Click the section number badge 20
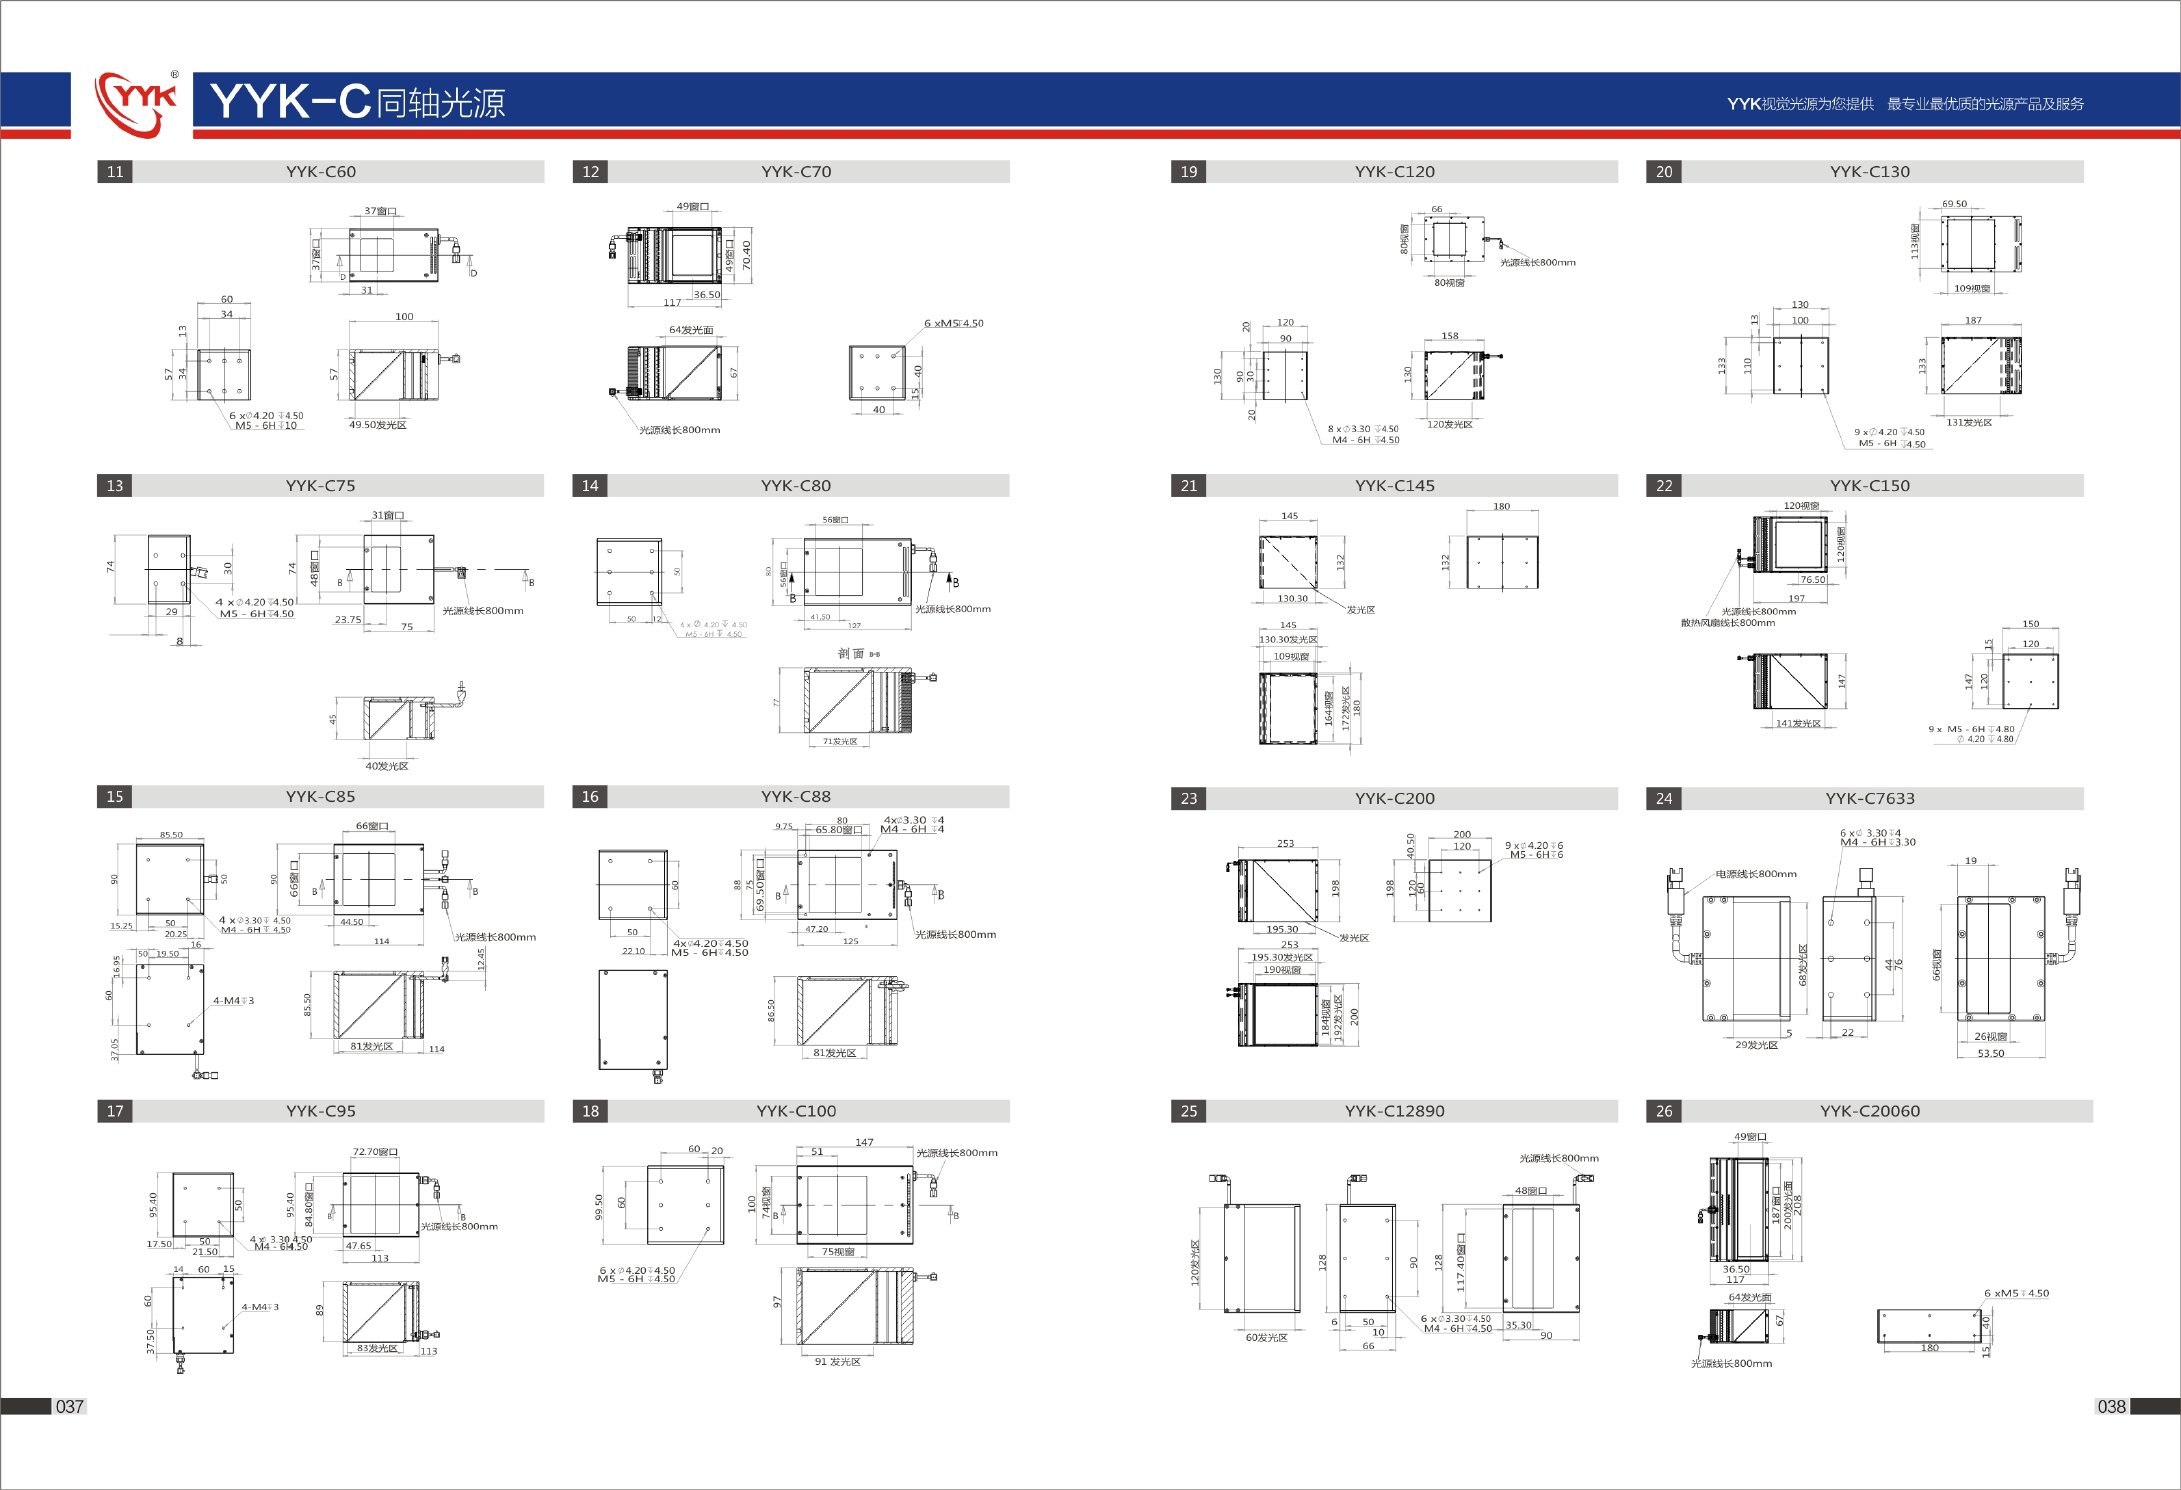The image size is (2181, 1490). click(1664, 172)
